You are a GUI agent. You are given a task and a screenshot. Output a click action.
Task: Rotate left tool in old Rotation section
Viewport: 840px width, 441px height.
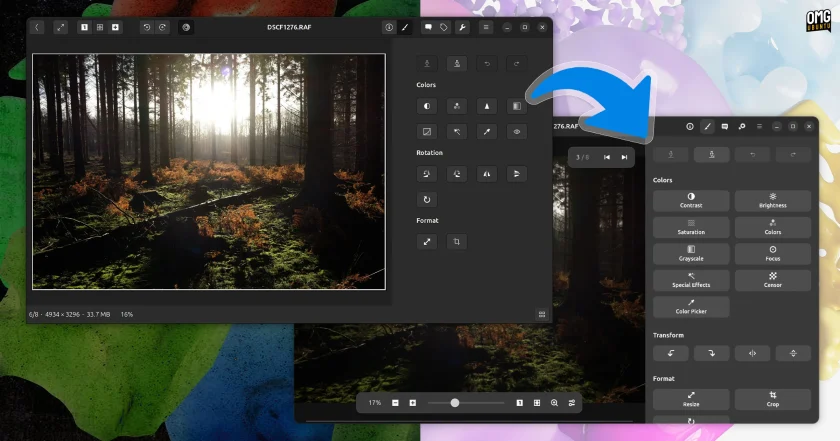pos(427,174)
